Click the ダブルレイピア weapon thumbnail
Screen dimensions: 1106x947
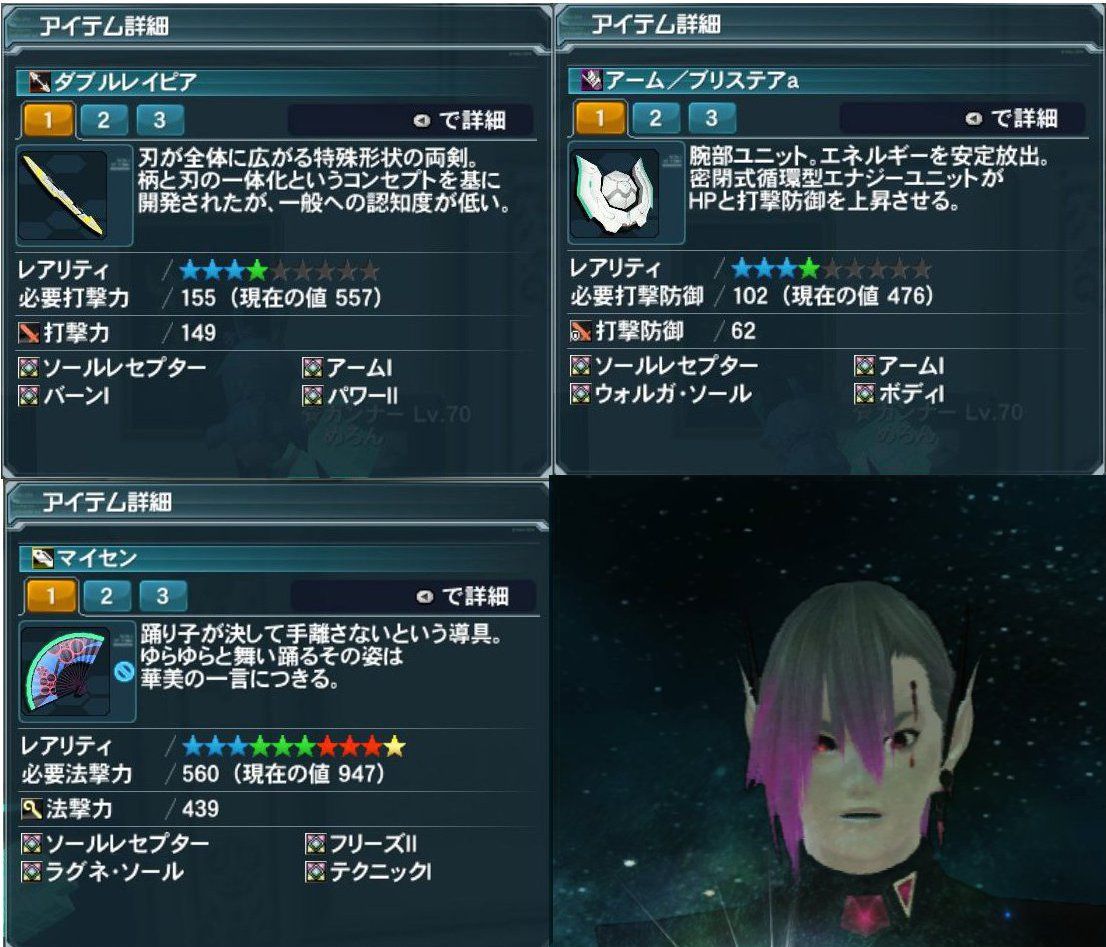click(64, 195)
